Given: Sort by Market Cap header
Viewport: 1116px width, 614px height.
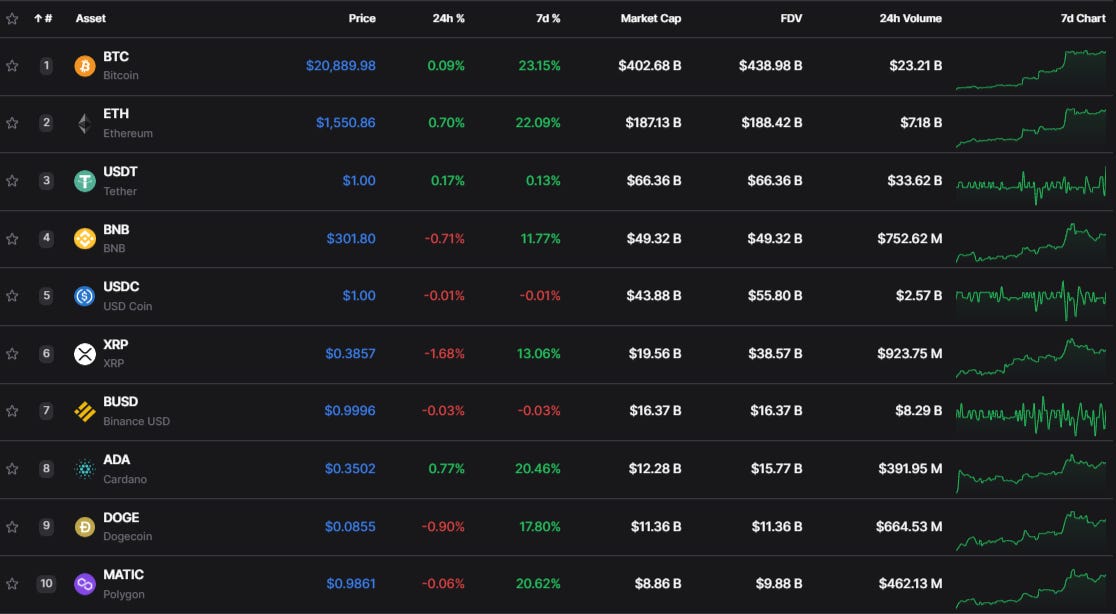Looking at the screenshot, I should 651,18.
